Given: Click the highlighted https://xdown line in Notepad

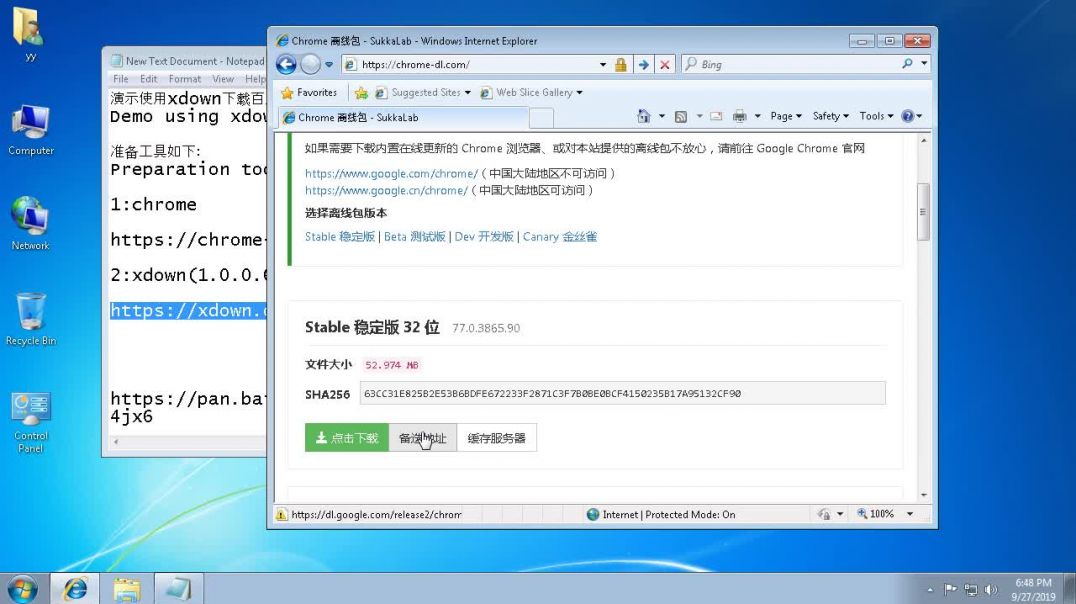Looking at the screenshot, I should coord(188,310).
